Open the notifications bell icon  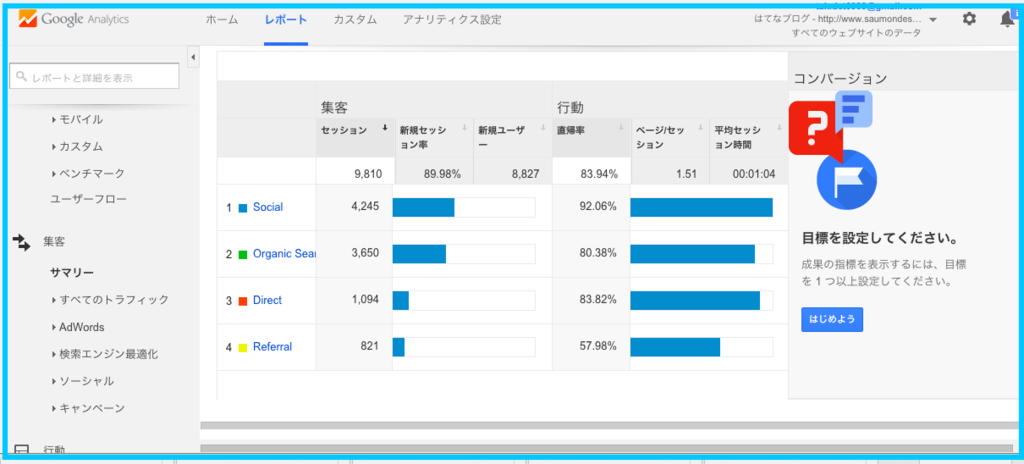pos(1007,20)
